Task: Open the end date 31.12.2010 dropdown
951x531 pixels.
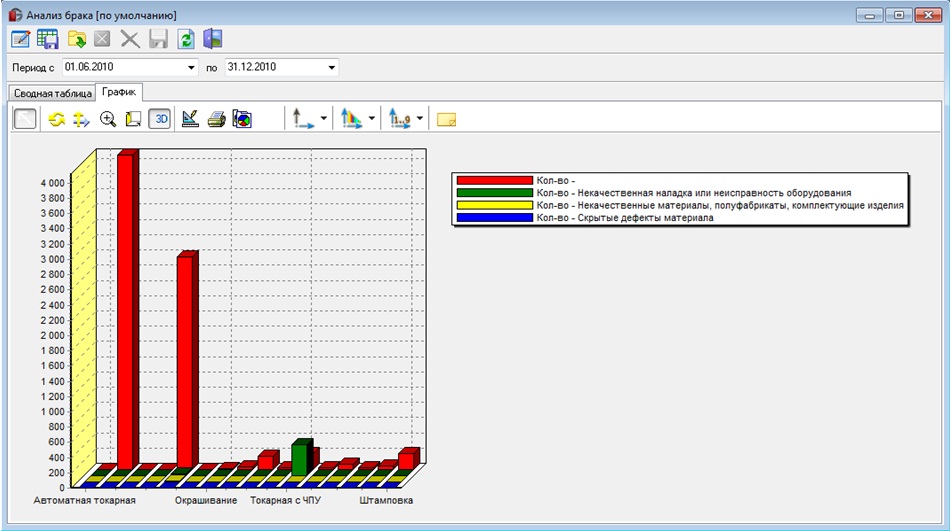Action: point(332,67)
